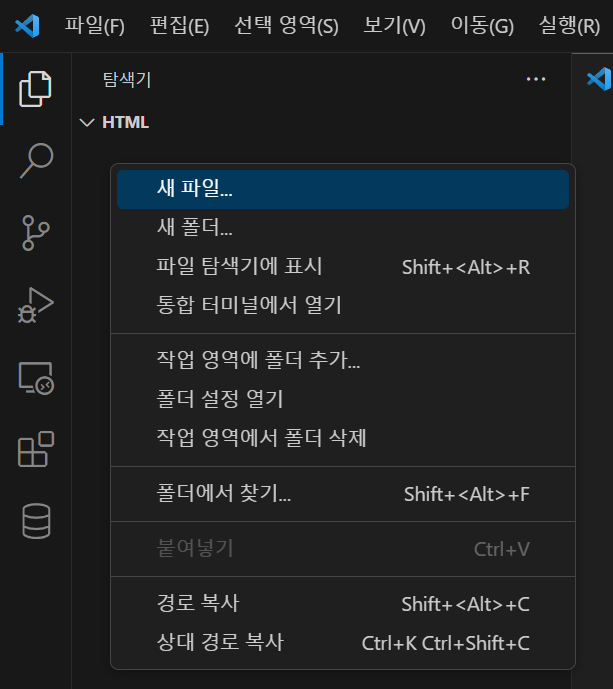
Task: Select 파일 탐색기에 표시 menu entry
Action: 343,267
